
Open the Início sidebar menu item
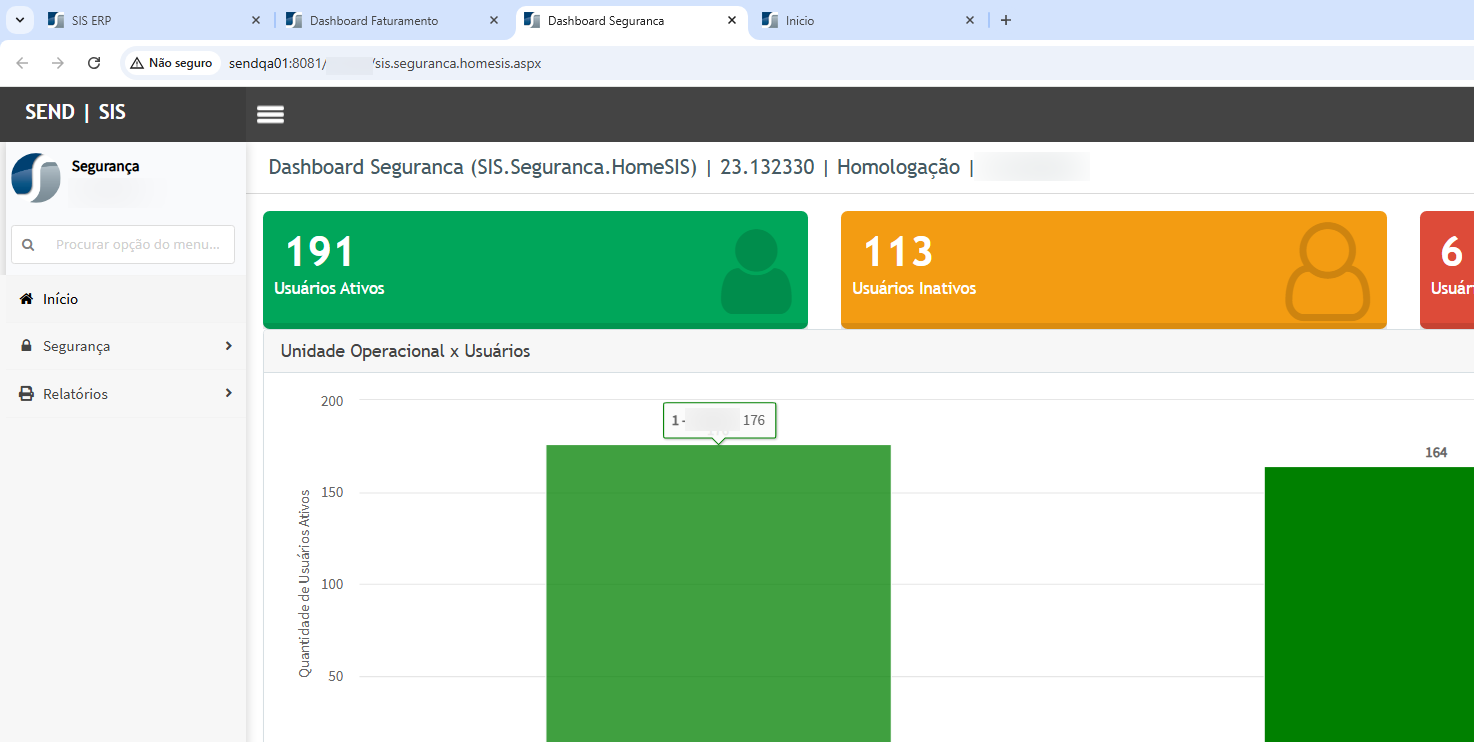[x=60, y=299]
